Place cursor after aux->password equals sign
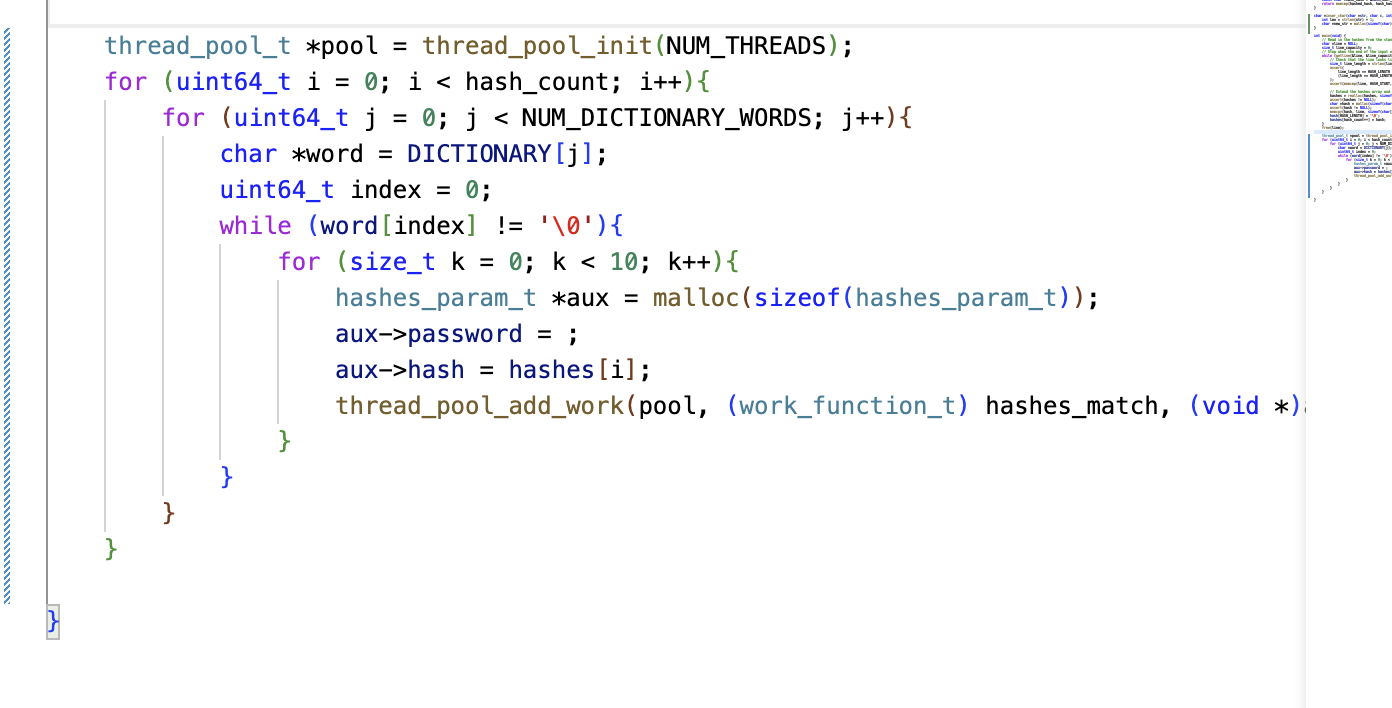The width and height of the screenshot is (1392, 708). tap(560, 334)
